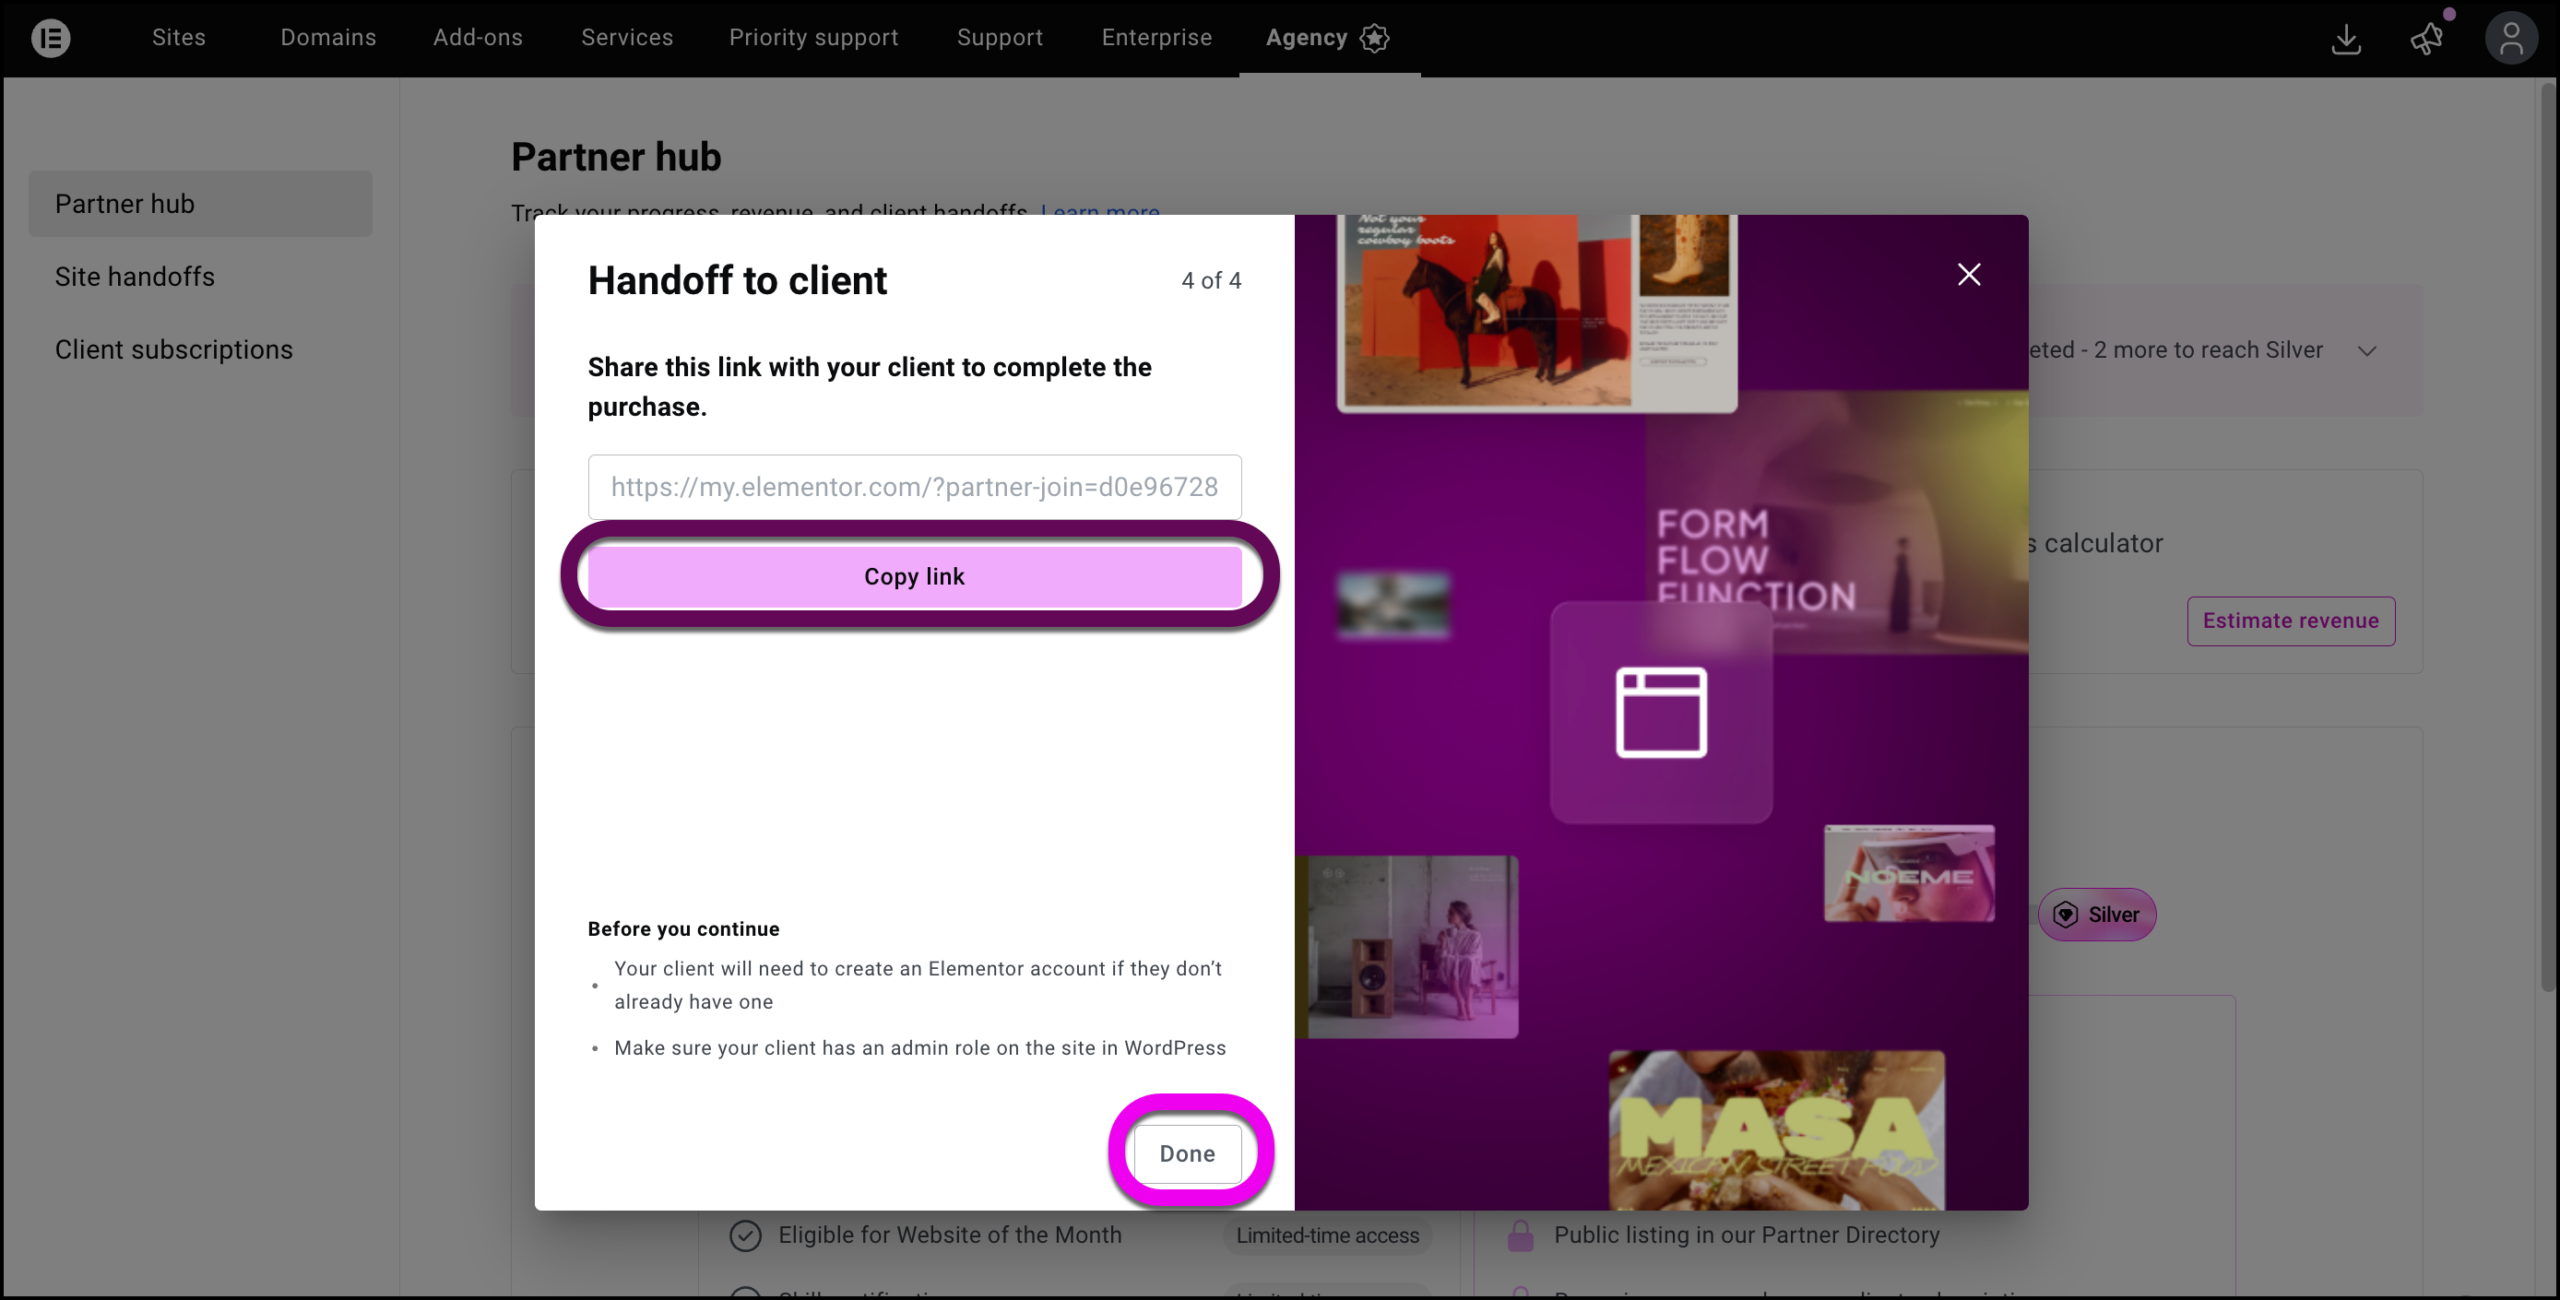
Task: Click the Done button
Action: 1188,1153
